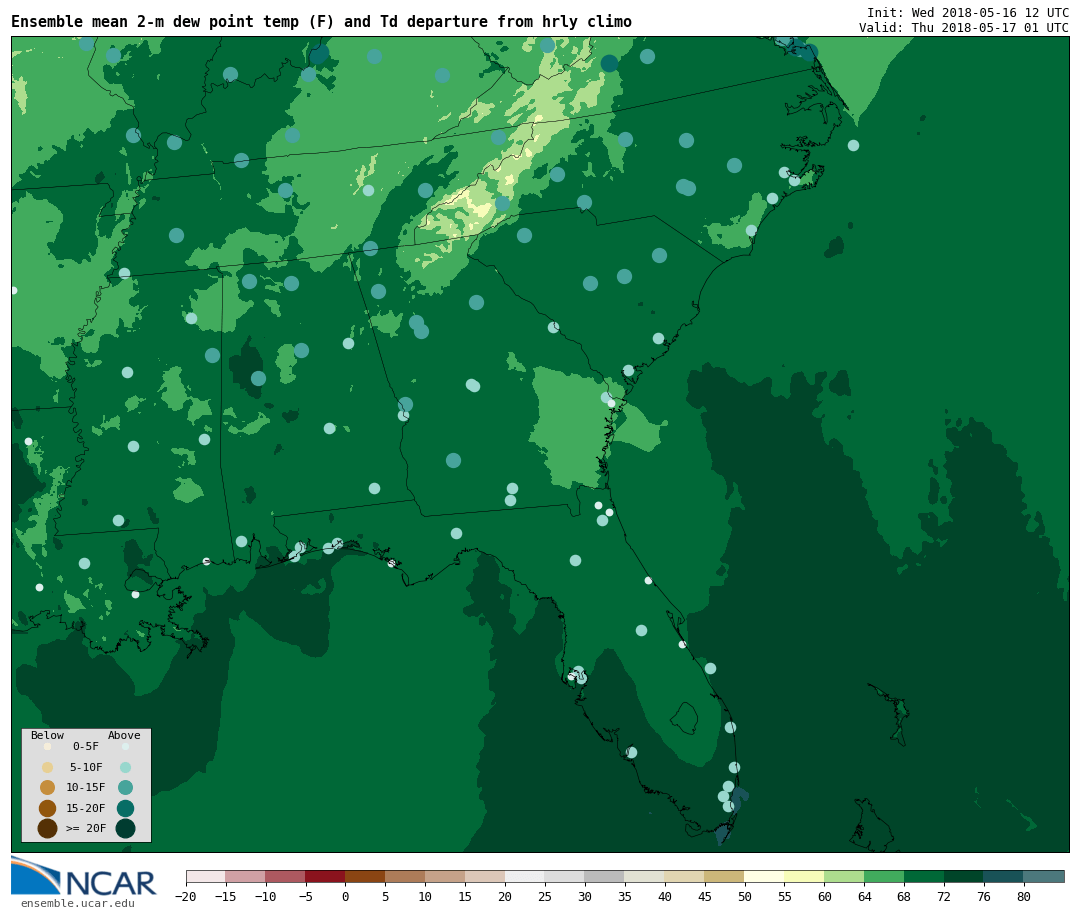Viewport: 1080px width, 915px height.
Task: Click the "Above" legend header
Action: click(124, 735)
